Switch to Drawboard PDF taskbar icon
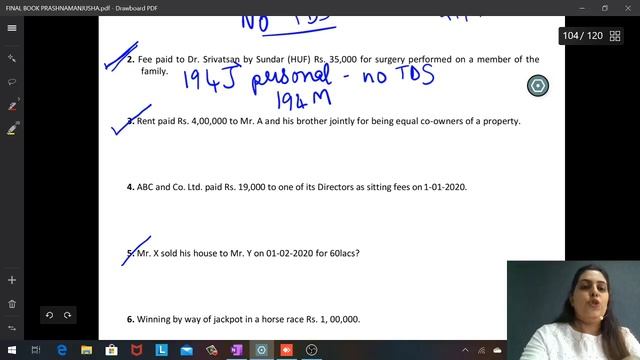 [x=262, y=350]
